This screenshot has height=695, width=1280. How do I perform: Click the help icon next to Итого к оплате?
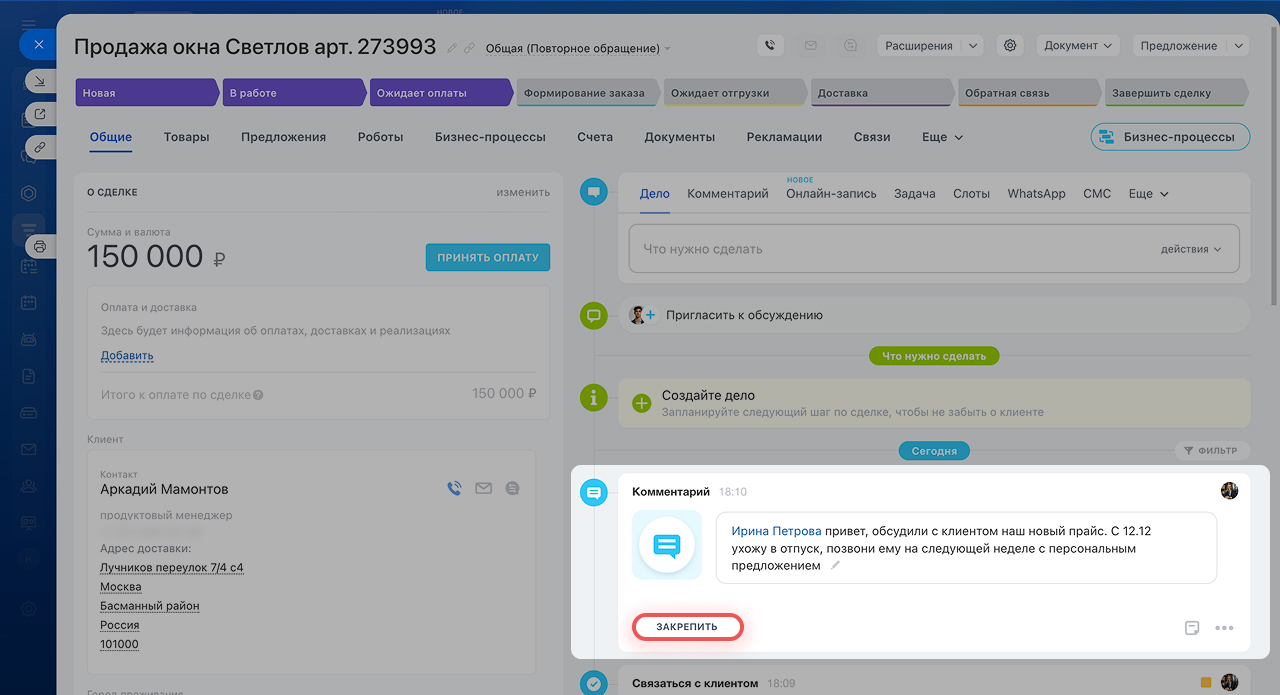(x=258, y=395)
